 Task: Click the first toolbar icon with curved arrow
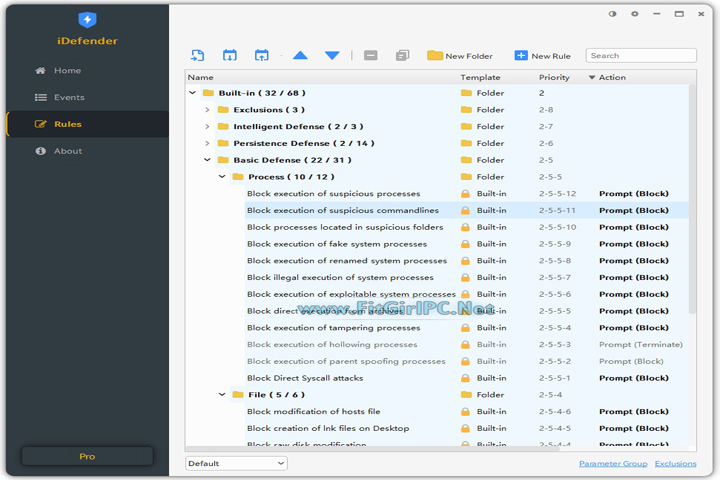point(197,56)
